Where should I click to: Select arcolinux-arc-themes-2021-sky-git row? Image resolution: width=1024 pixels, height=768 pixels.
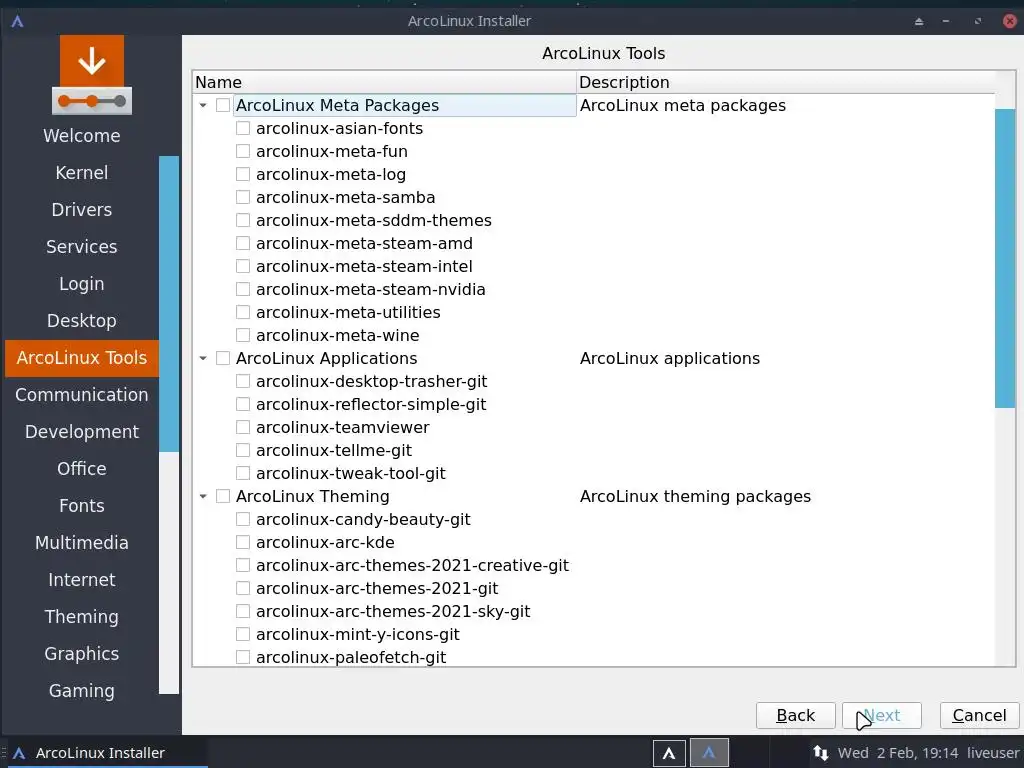(x=393, y=611)
